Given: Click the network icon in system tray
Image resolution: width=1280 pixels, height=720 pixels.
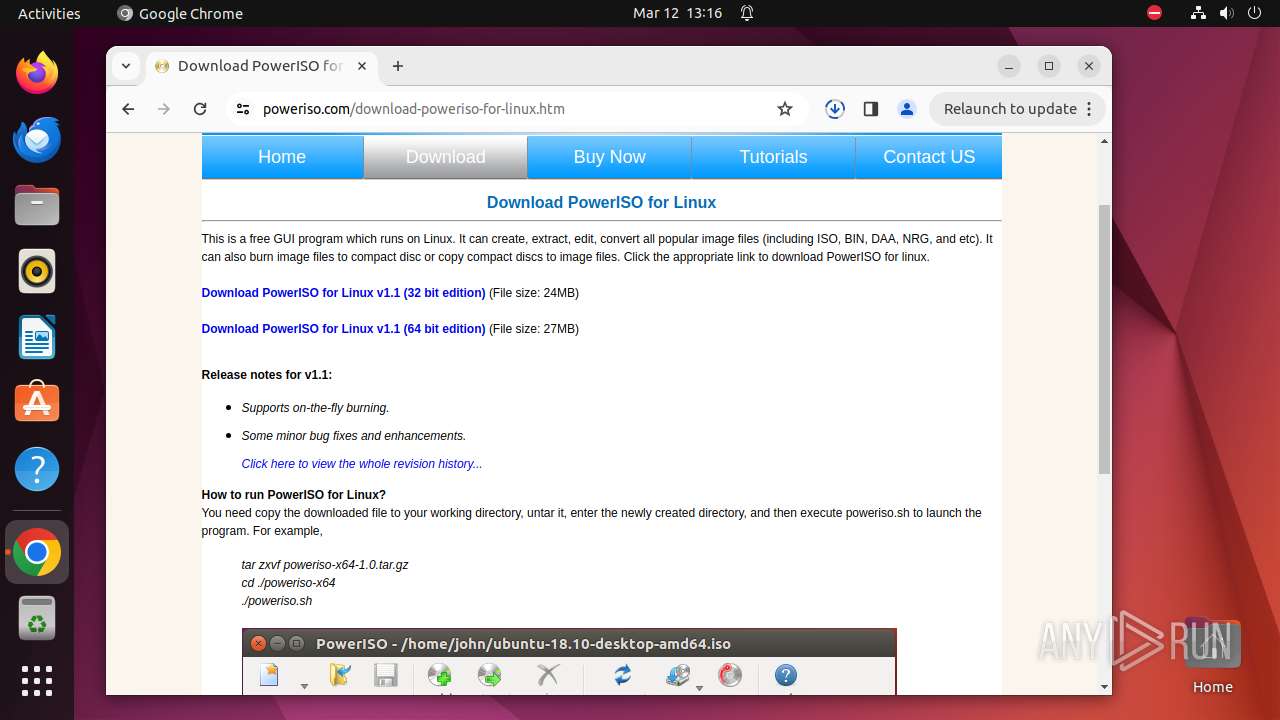Looking at the screenshot, I should coord(1199,13).
